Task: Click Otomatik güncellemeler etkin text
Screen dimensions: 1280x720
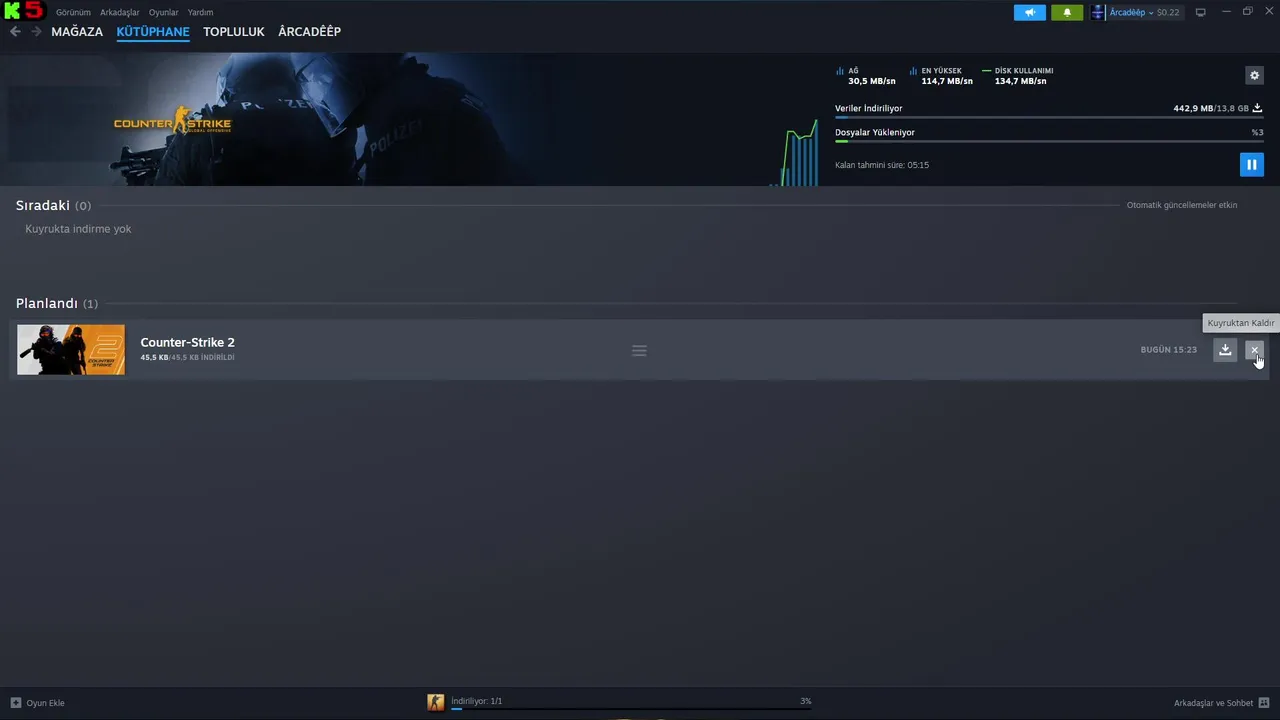Action: tap(1182, 205)
